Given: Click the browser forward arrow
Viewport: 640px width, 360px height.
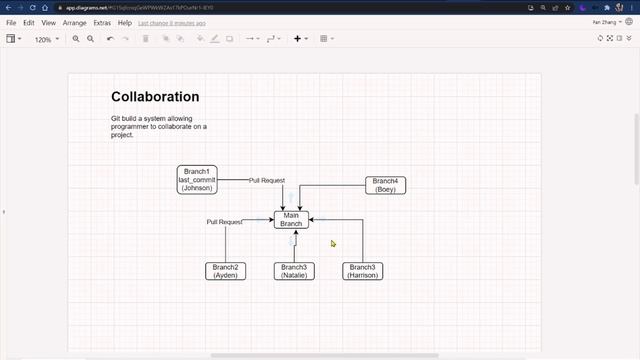Looking at the screenshot, I should tap(20, 7).
